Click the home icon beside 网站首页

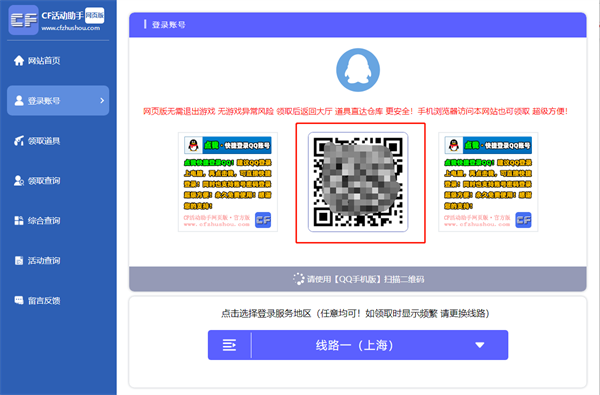(19, 60)
